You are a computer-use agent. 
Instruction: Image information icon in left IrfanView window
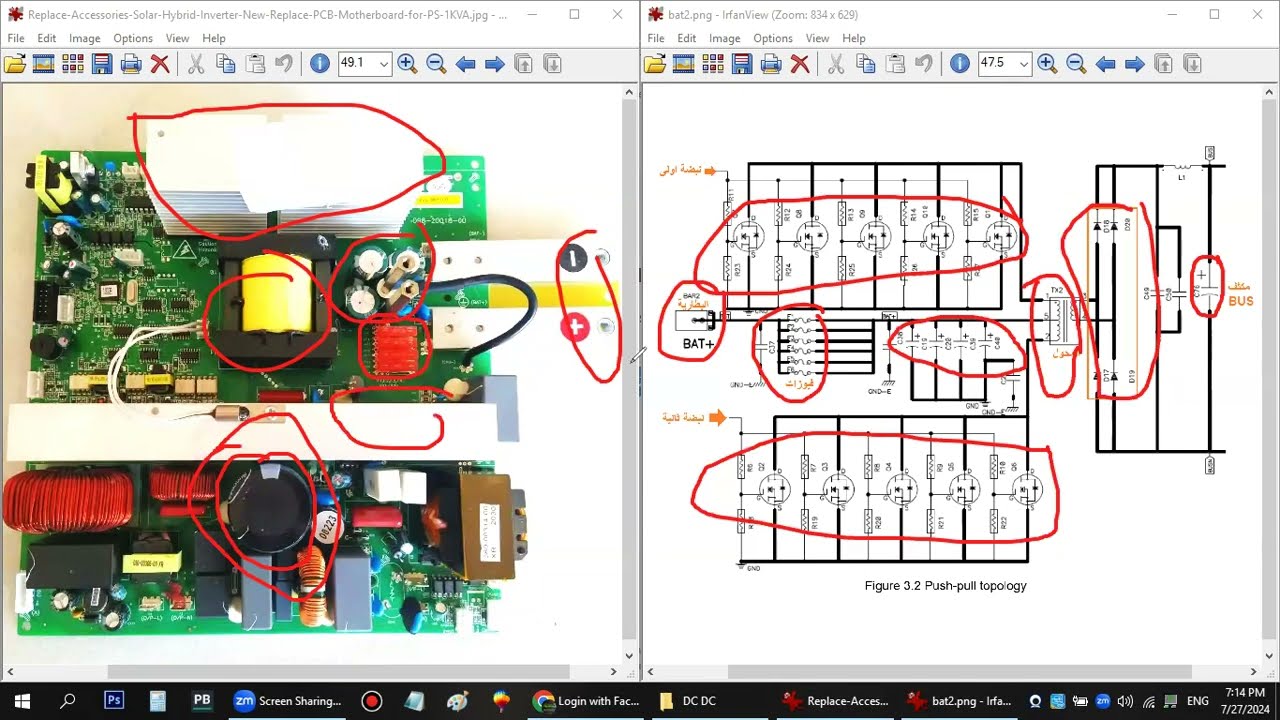click(320, 64)
